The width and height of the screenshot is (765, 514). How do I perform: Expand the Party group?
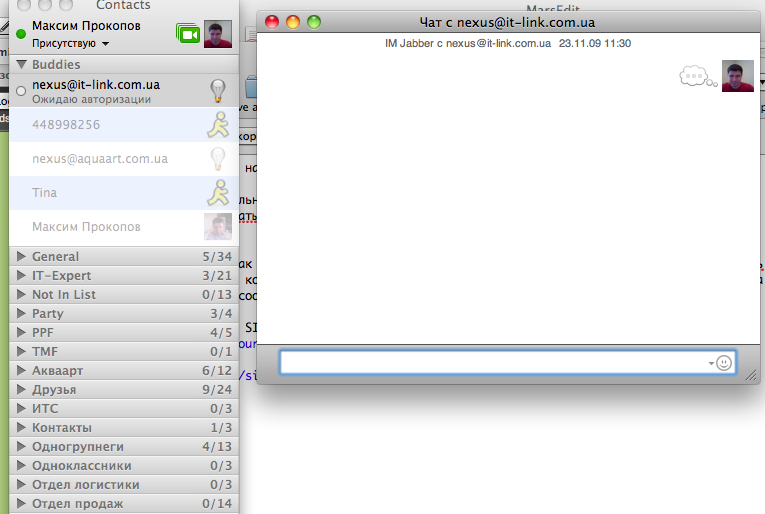(21, 313)
